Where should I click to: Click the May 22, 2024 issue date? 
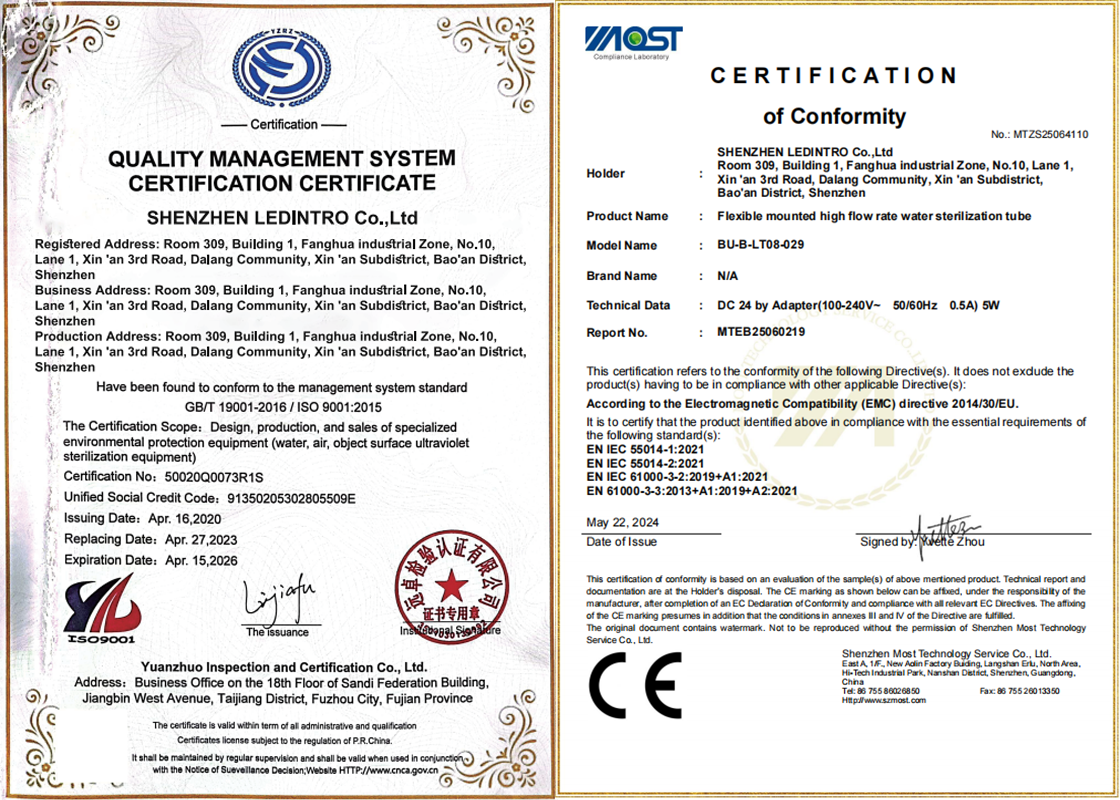[x=622, y=523]
